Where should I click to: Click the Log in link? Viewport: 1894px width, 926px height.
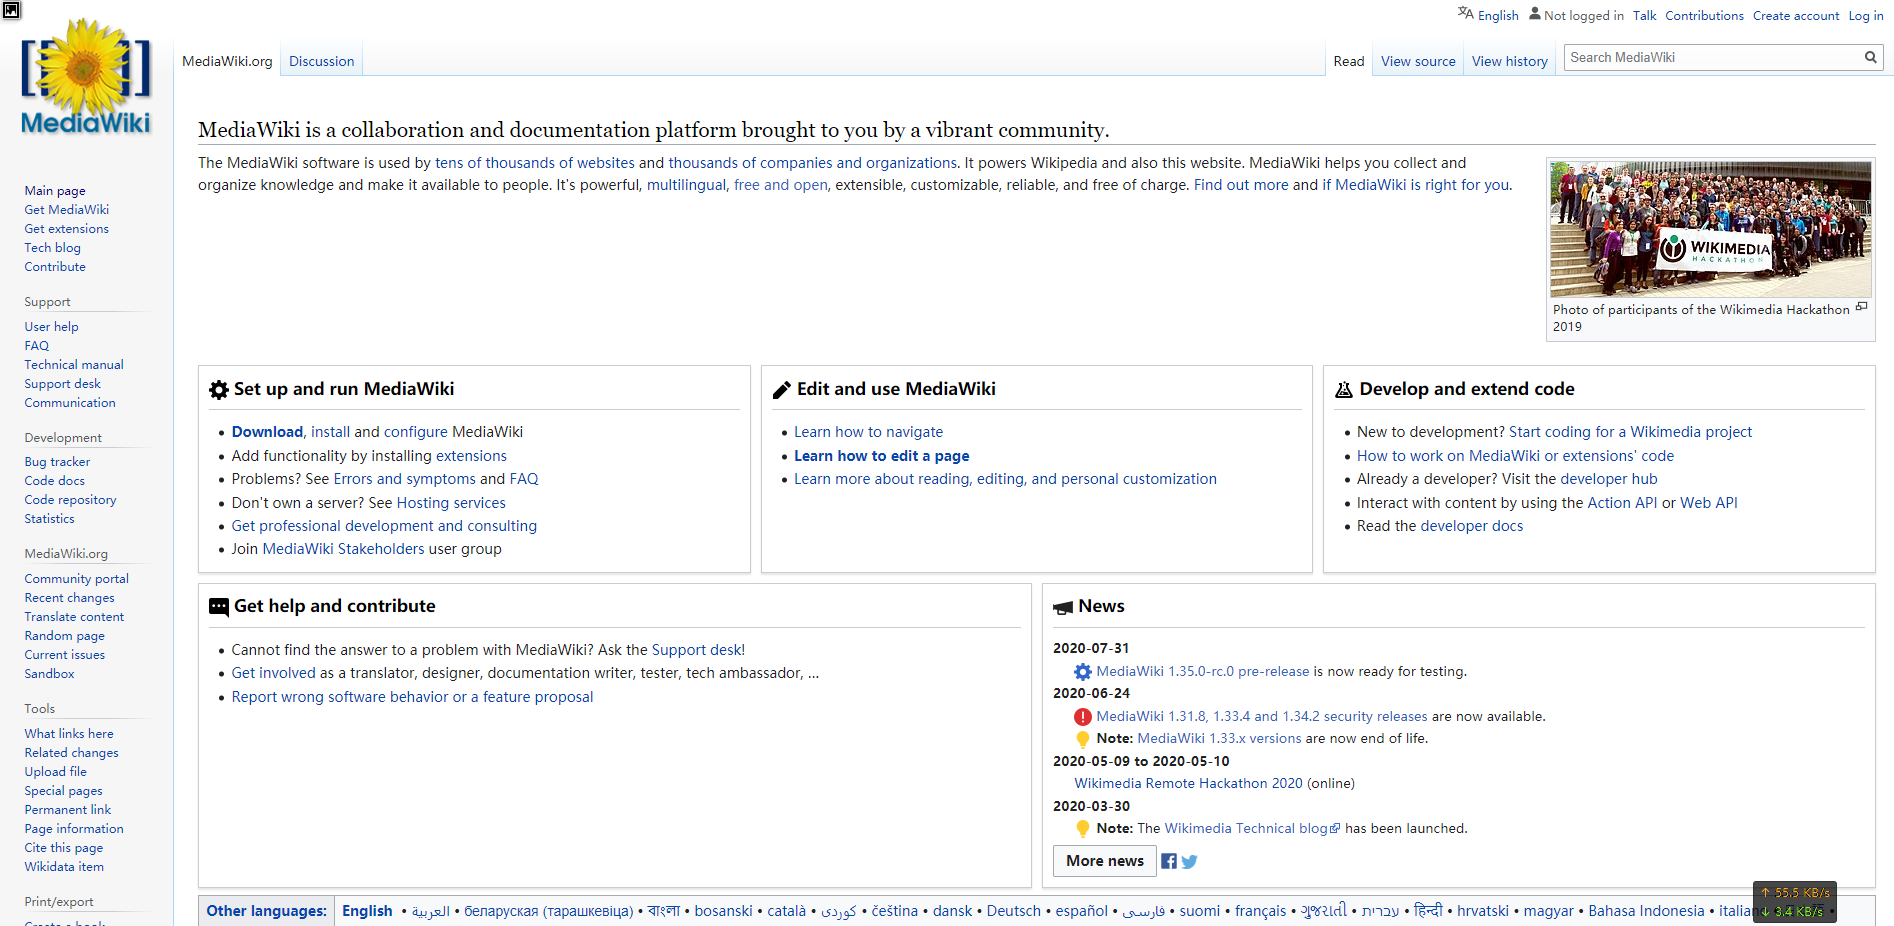tap(1866, 15)
